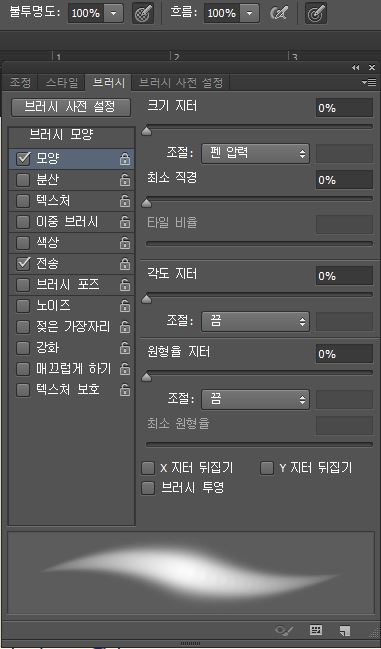Click the 각도 지터 percentage field

[x=344, y=276]
